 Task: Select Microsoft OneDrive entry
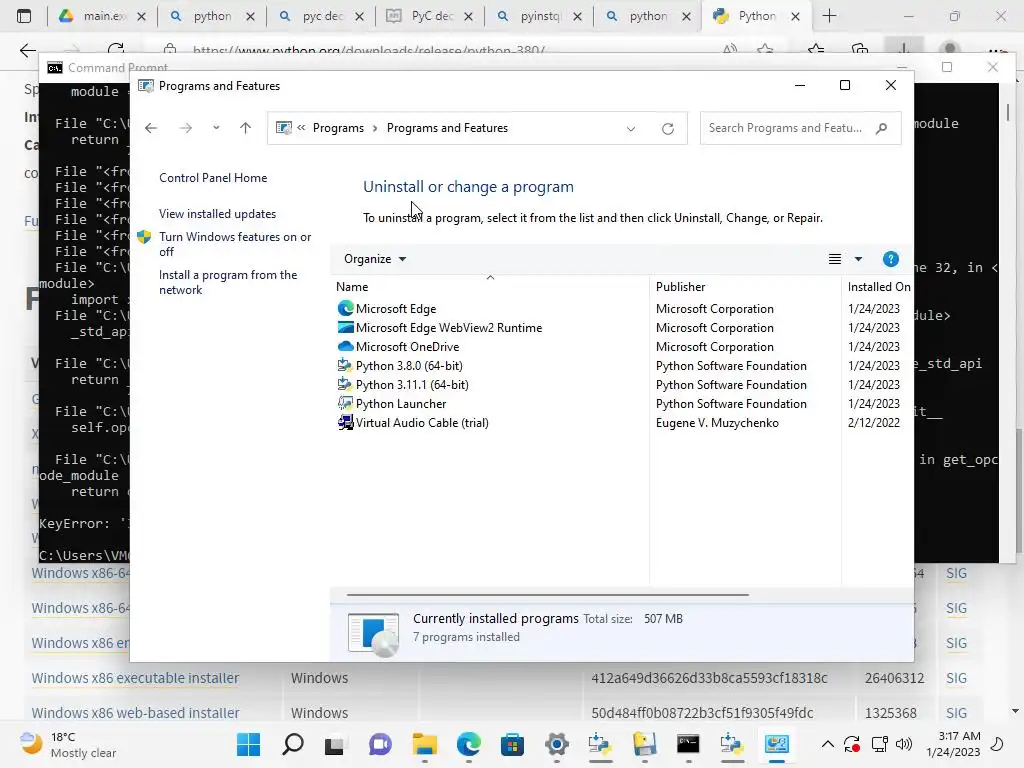point(408,347)
